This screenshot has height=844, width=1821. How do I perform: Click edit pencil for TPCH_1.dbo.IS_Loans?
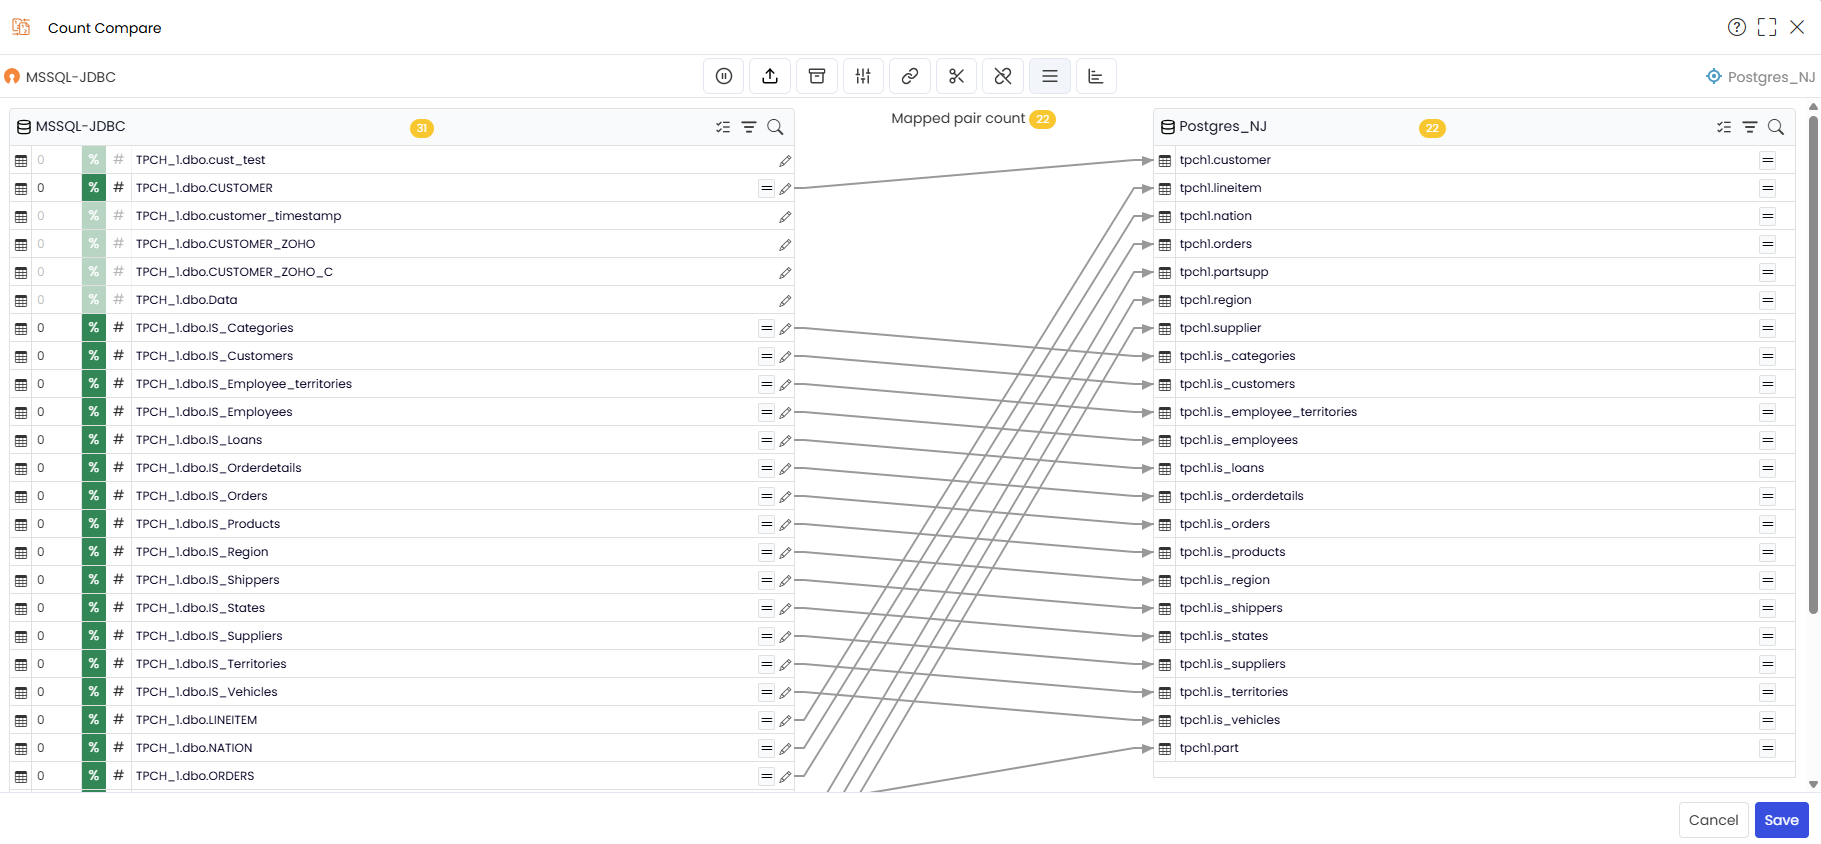(785, 441)
